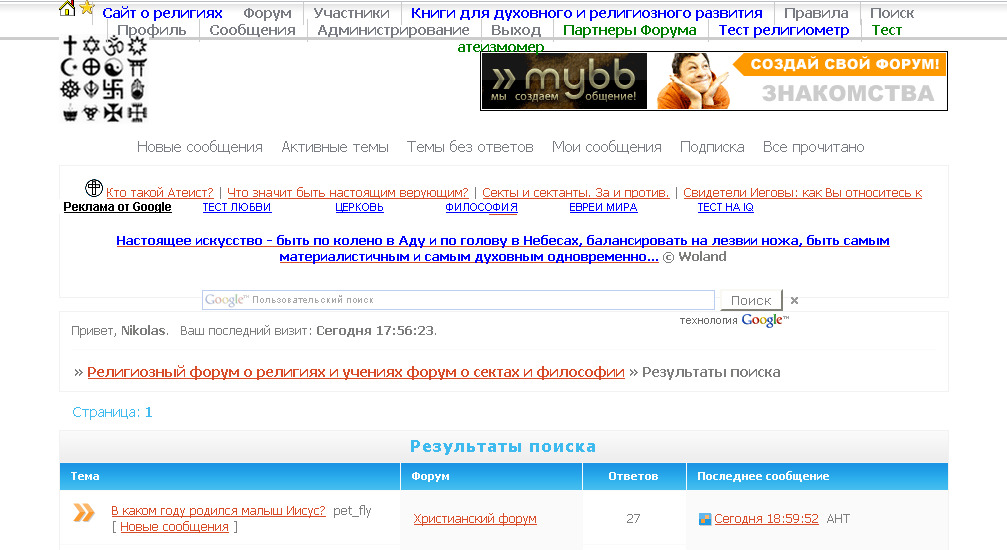
Task: Show 'Темы без ответов'
Action: (x=470, y=147)
